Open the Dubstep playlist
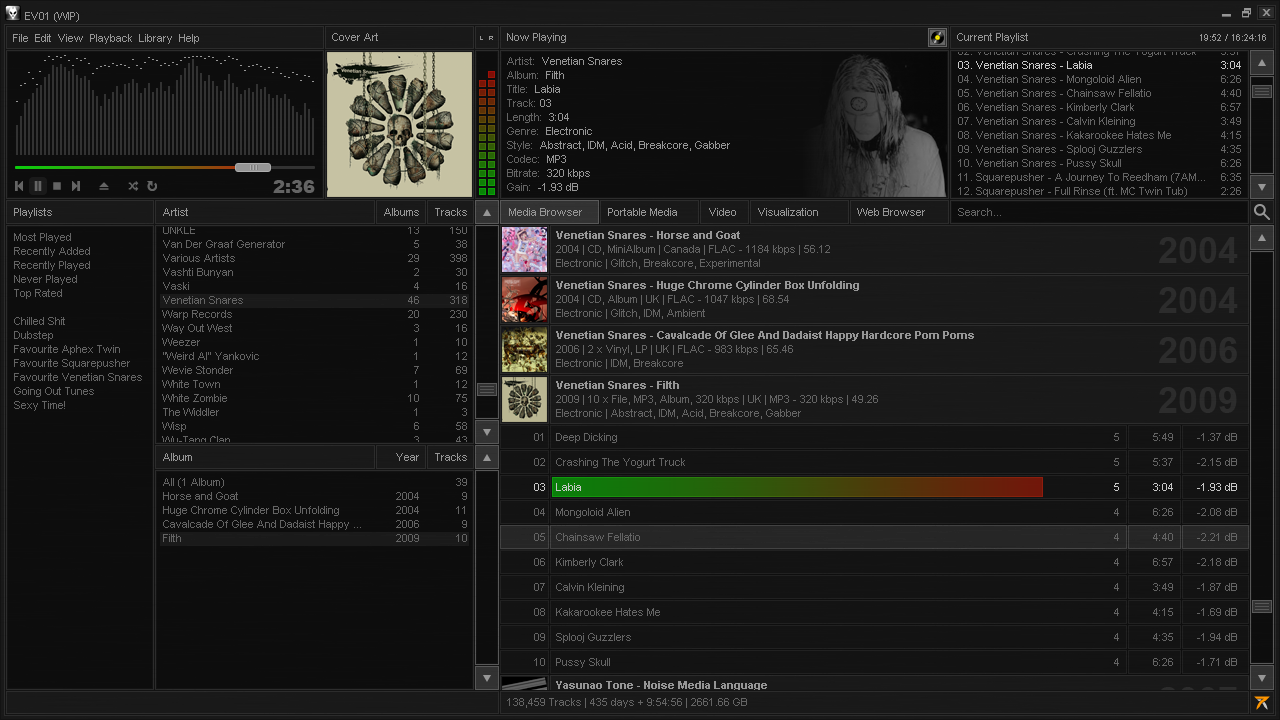The height and width of the screenshot is (720, 1280). pyautogui.click(x=33, y=335)
